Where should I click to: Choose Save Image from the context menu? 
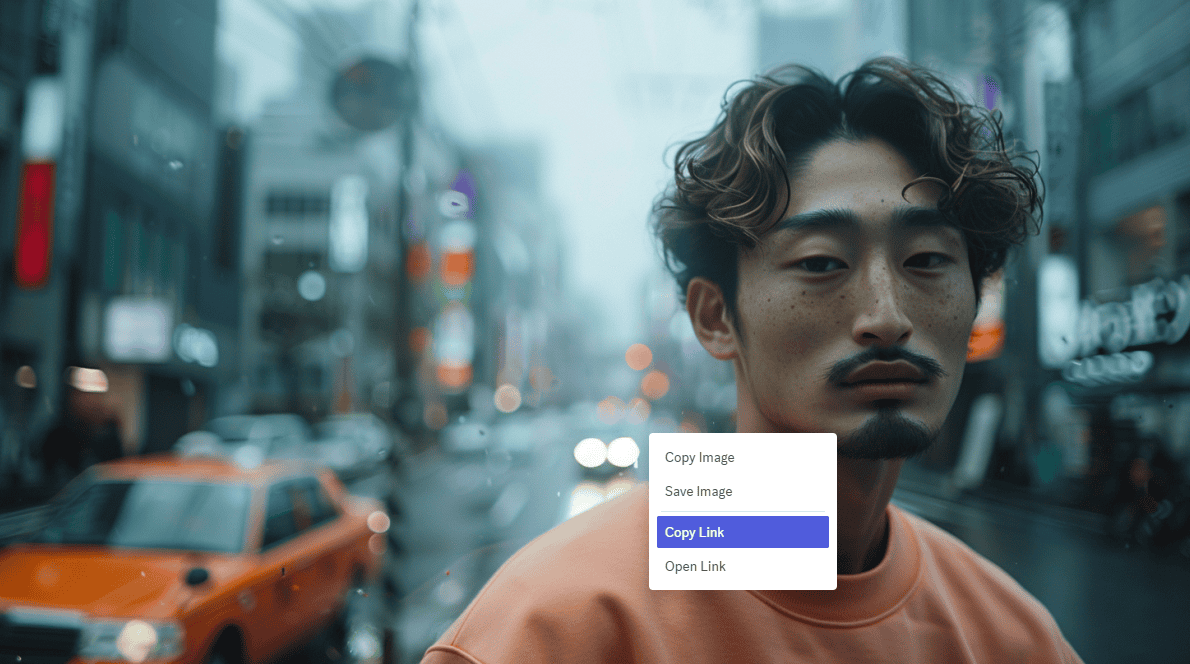click(699, 492)
